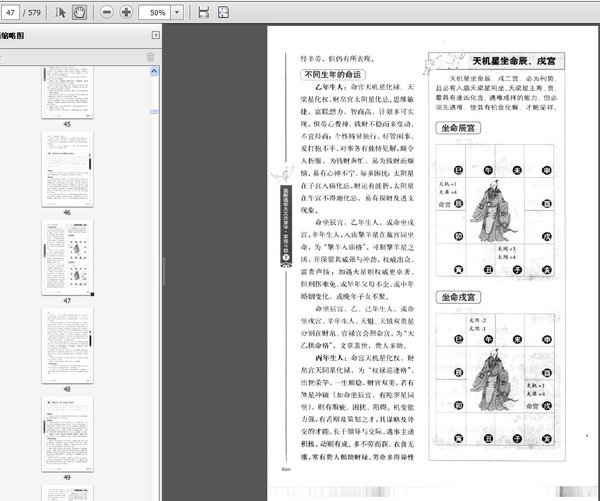Open page 46 thumbnail
Image resolution: width=600 pixels, height=501 pixels.
pyautogui.click(x=67, y=169)
